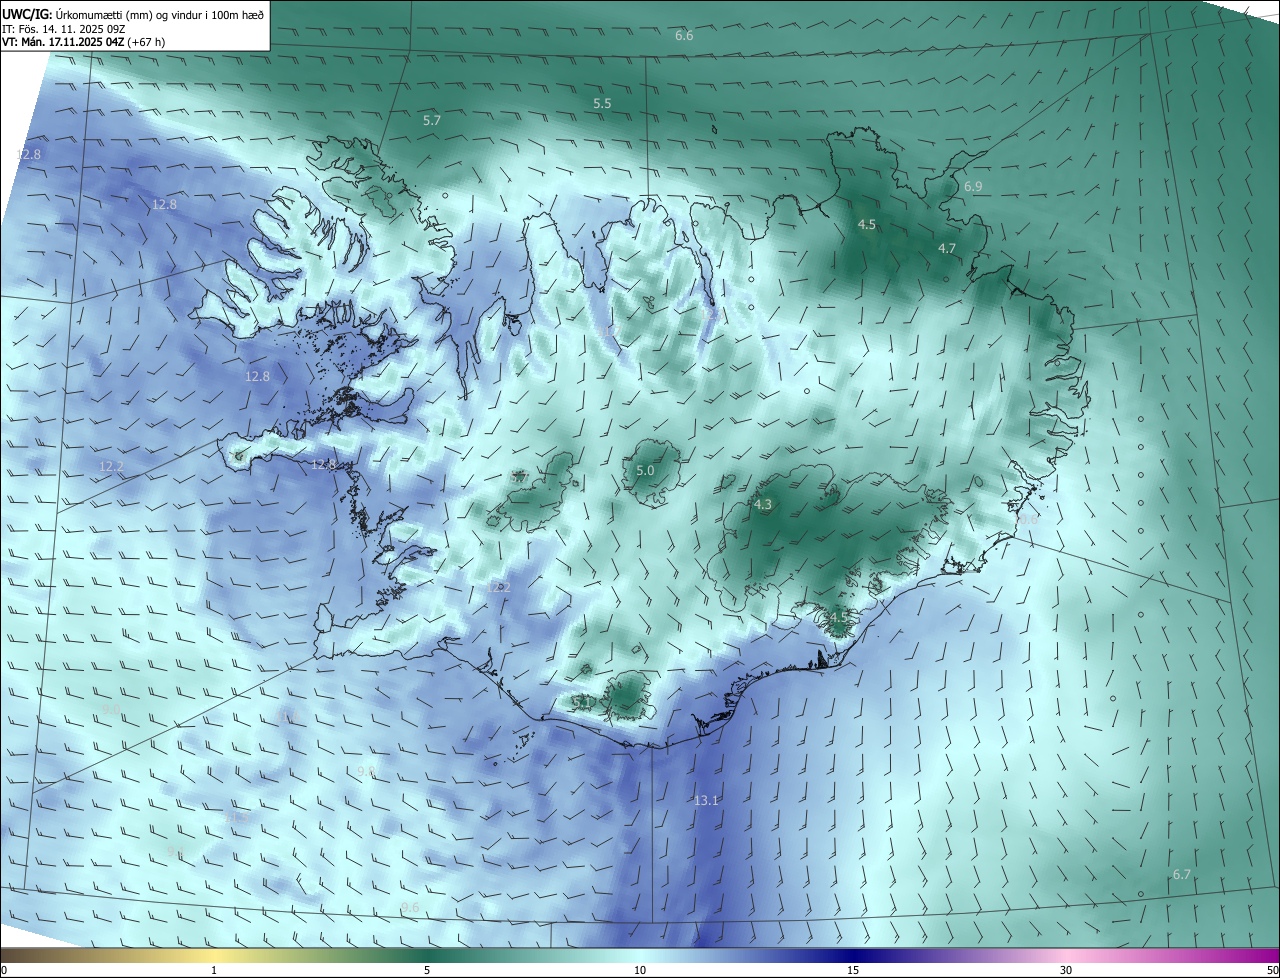
Task: Click the 4.3 value on Vatnajökull glacier
Action: coord(763,505)
